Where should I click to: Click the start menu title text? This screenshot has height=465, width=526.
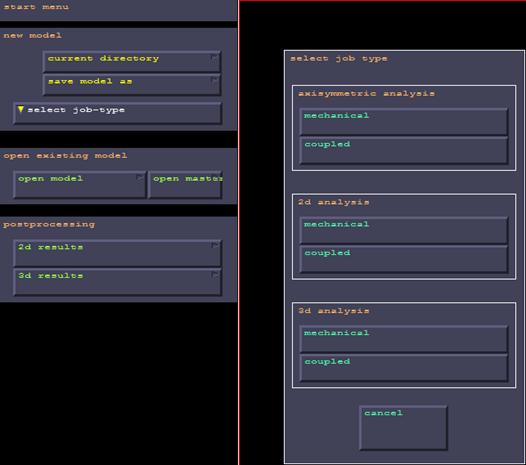tap(36, 7)
